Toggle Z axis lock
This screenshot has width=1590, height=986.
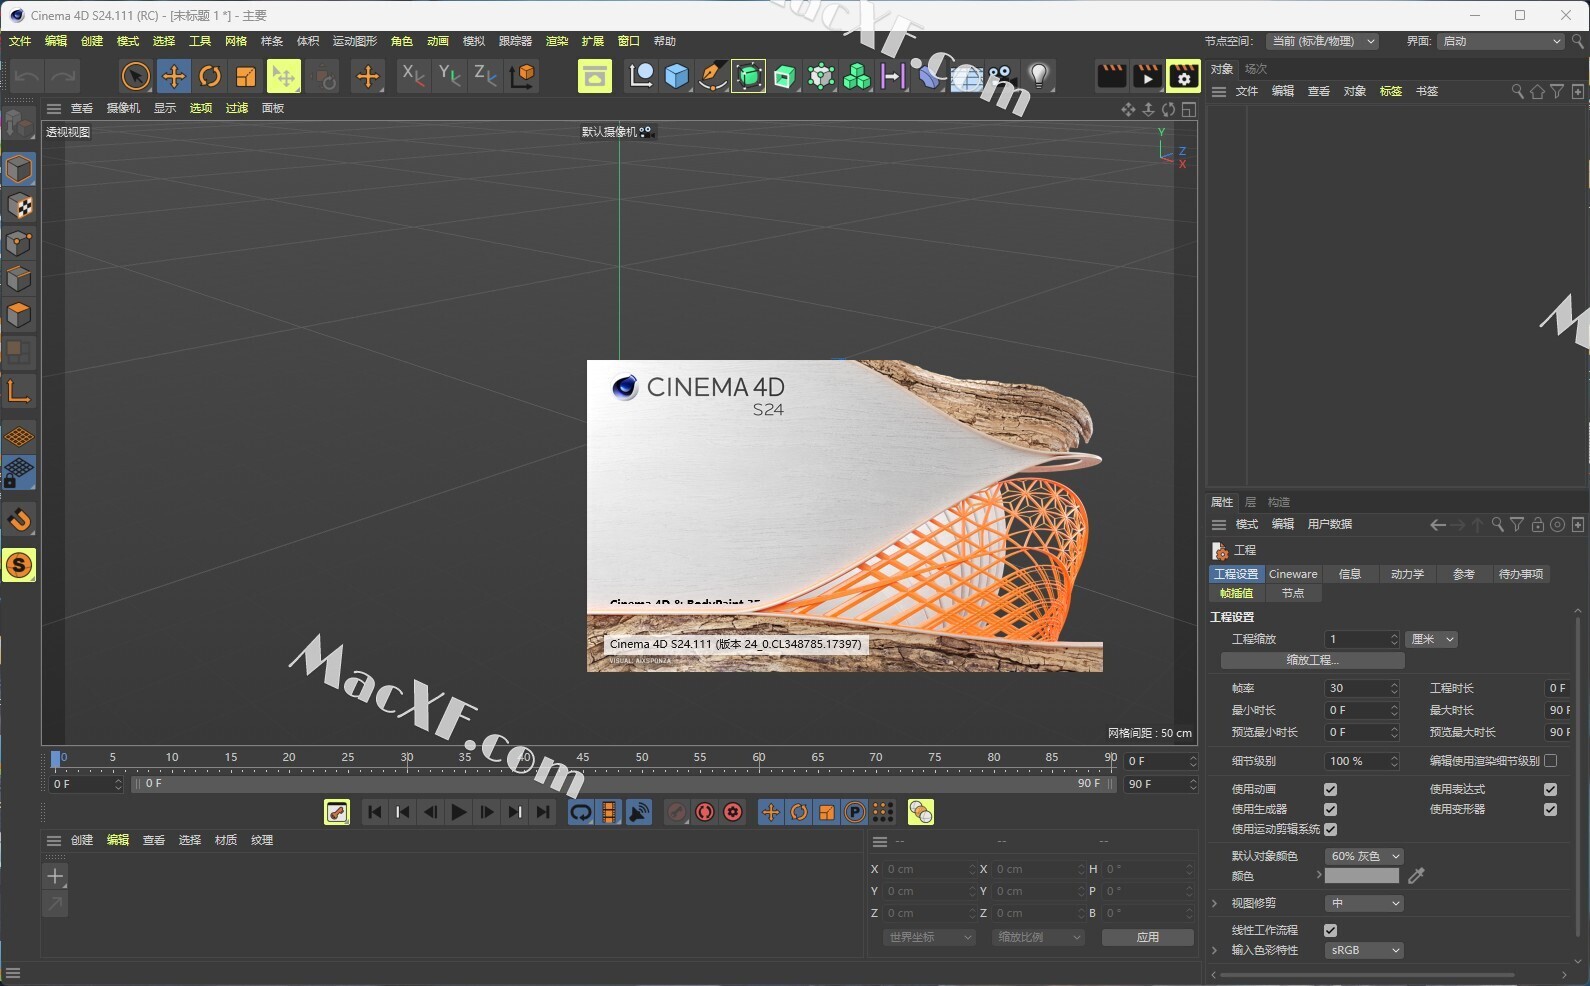click(485, 76)
